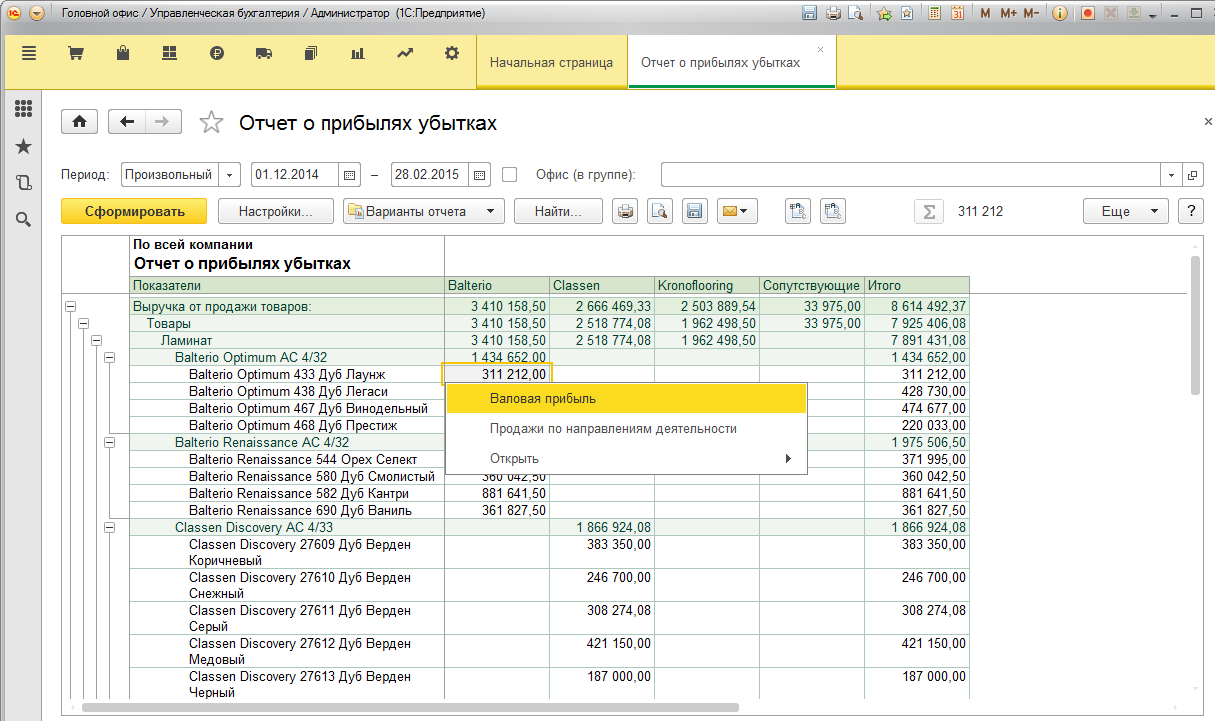The height and width of the screenshot is (721, 1215).
Task: Collapse the Classen Discovery AC 4/33 group
Action: tap(110, 527)
